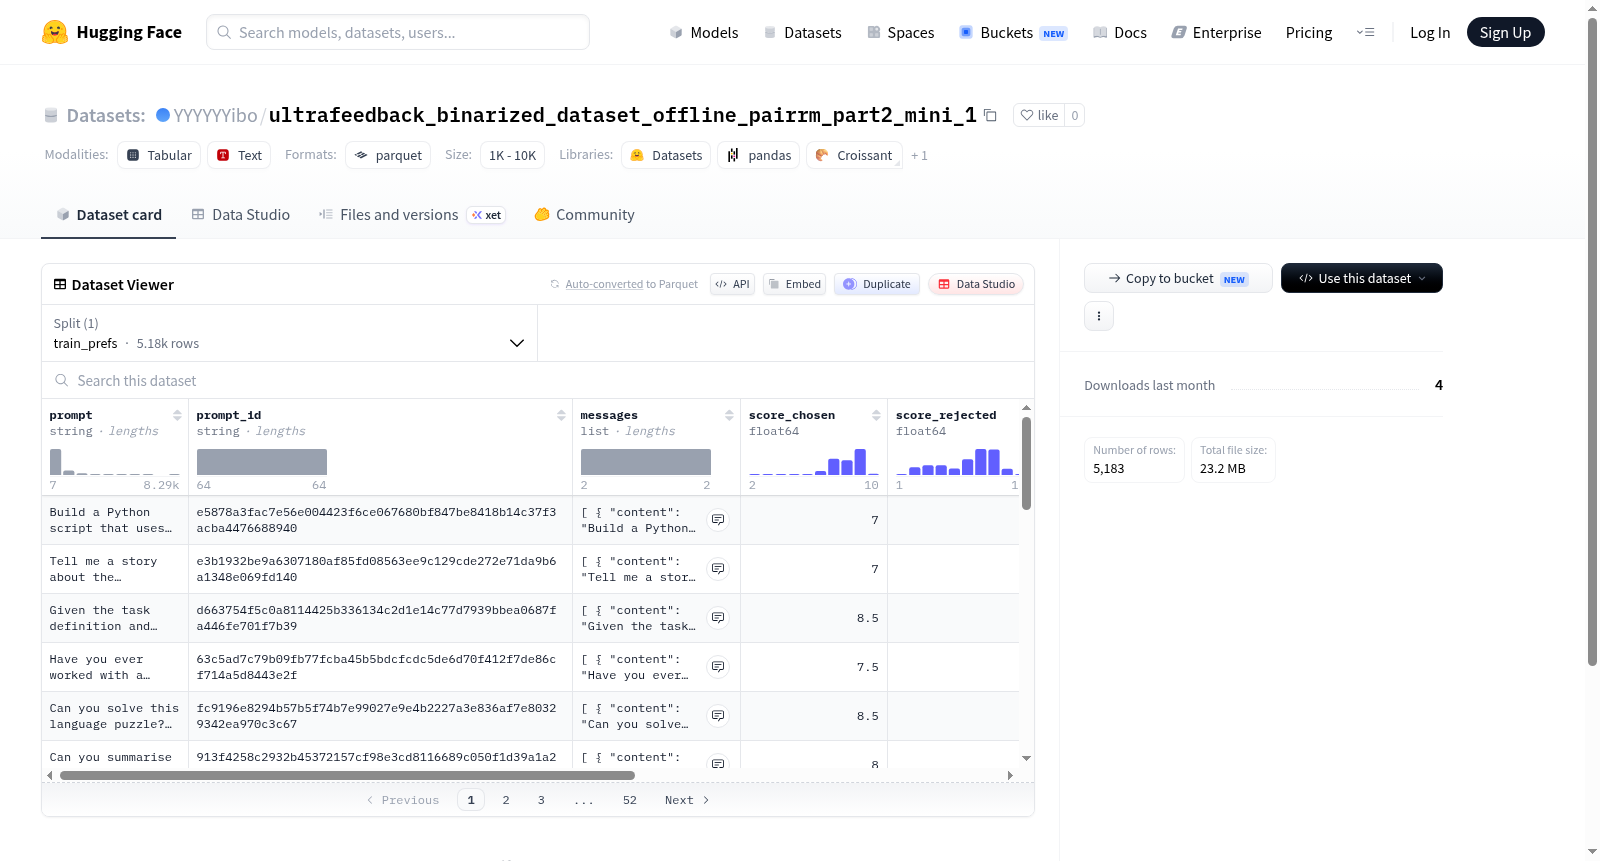
Task: Switch to the Dataset card tab
Action: tap(108, 214)
